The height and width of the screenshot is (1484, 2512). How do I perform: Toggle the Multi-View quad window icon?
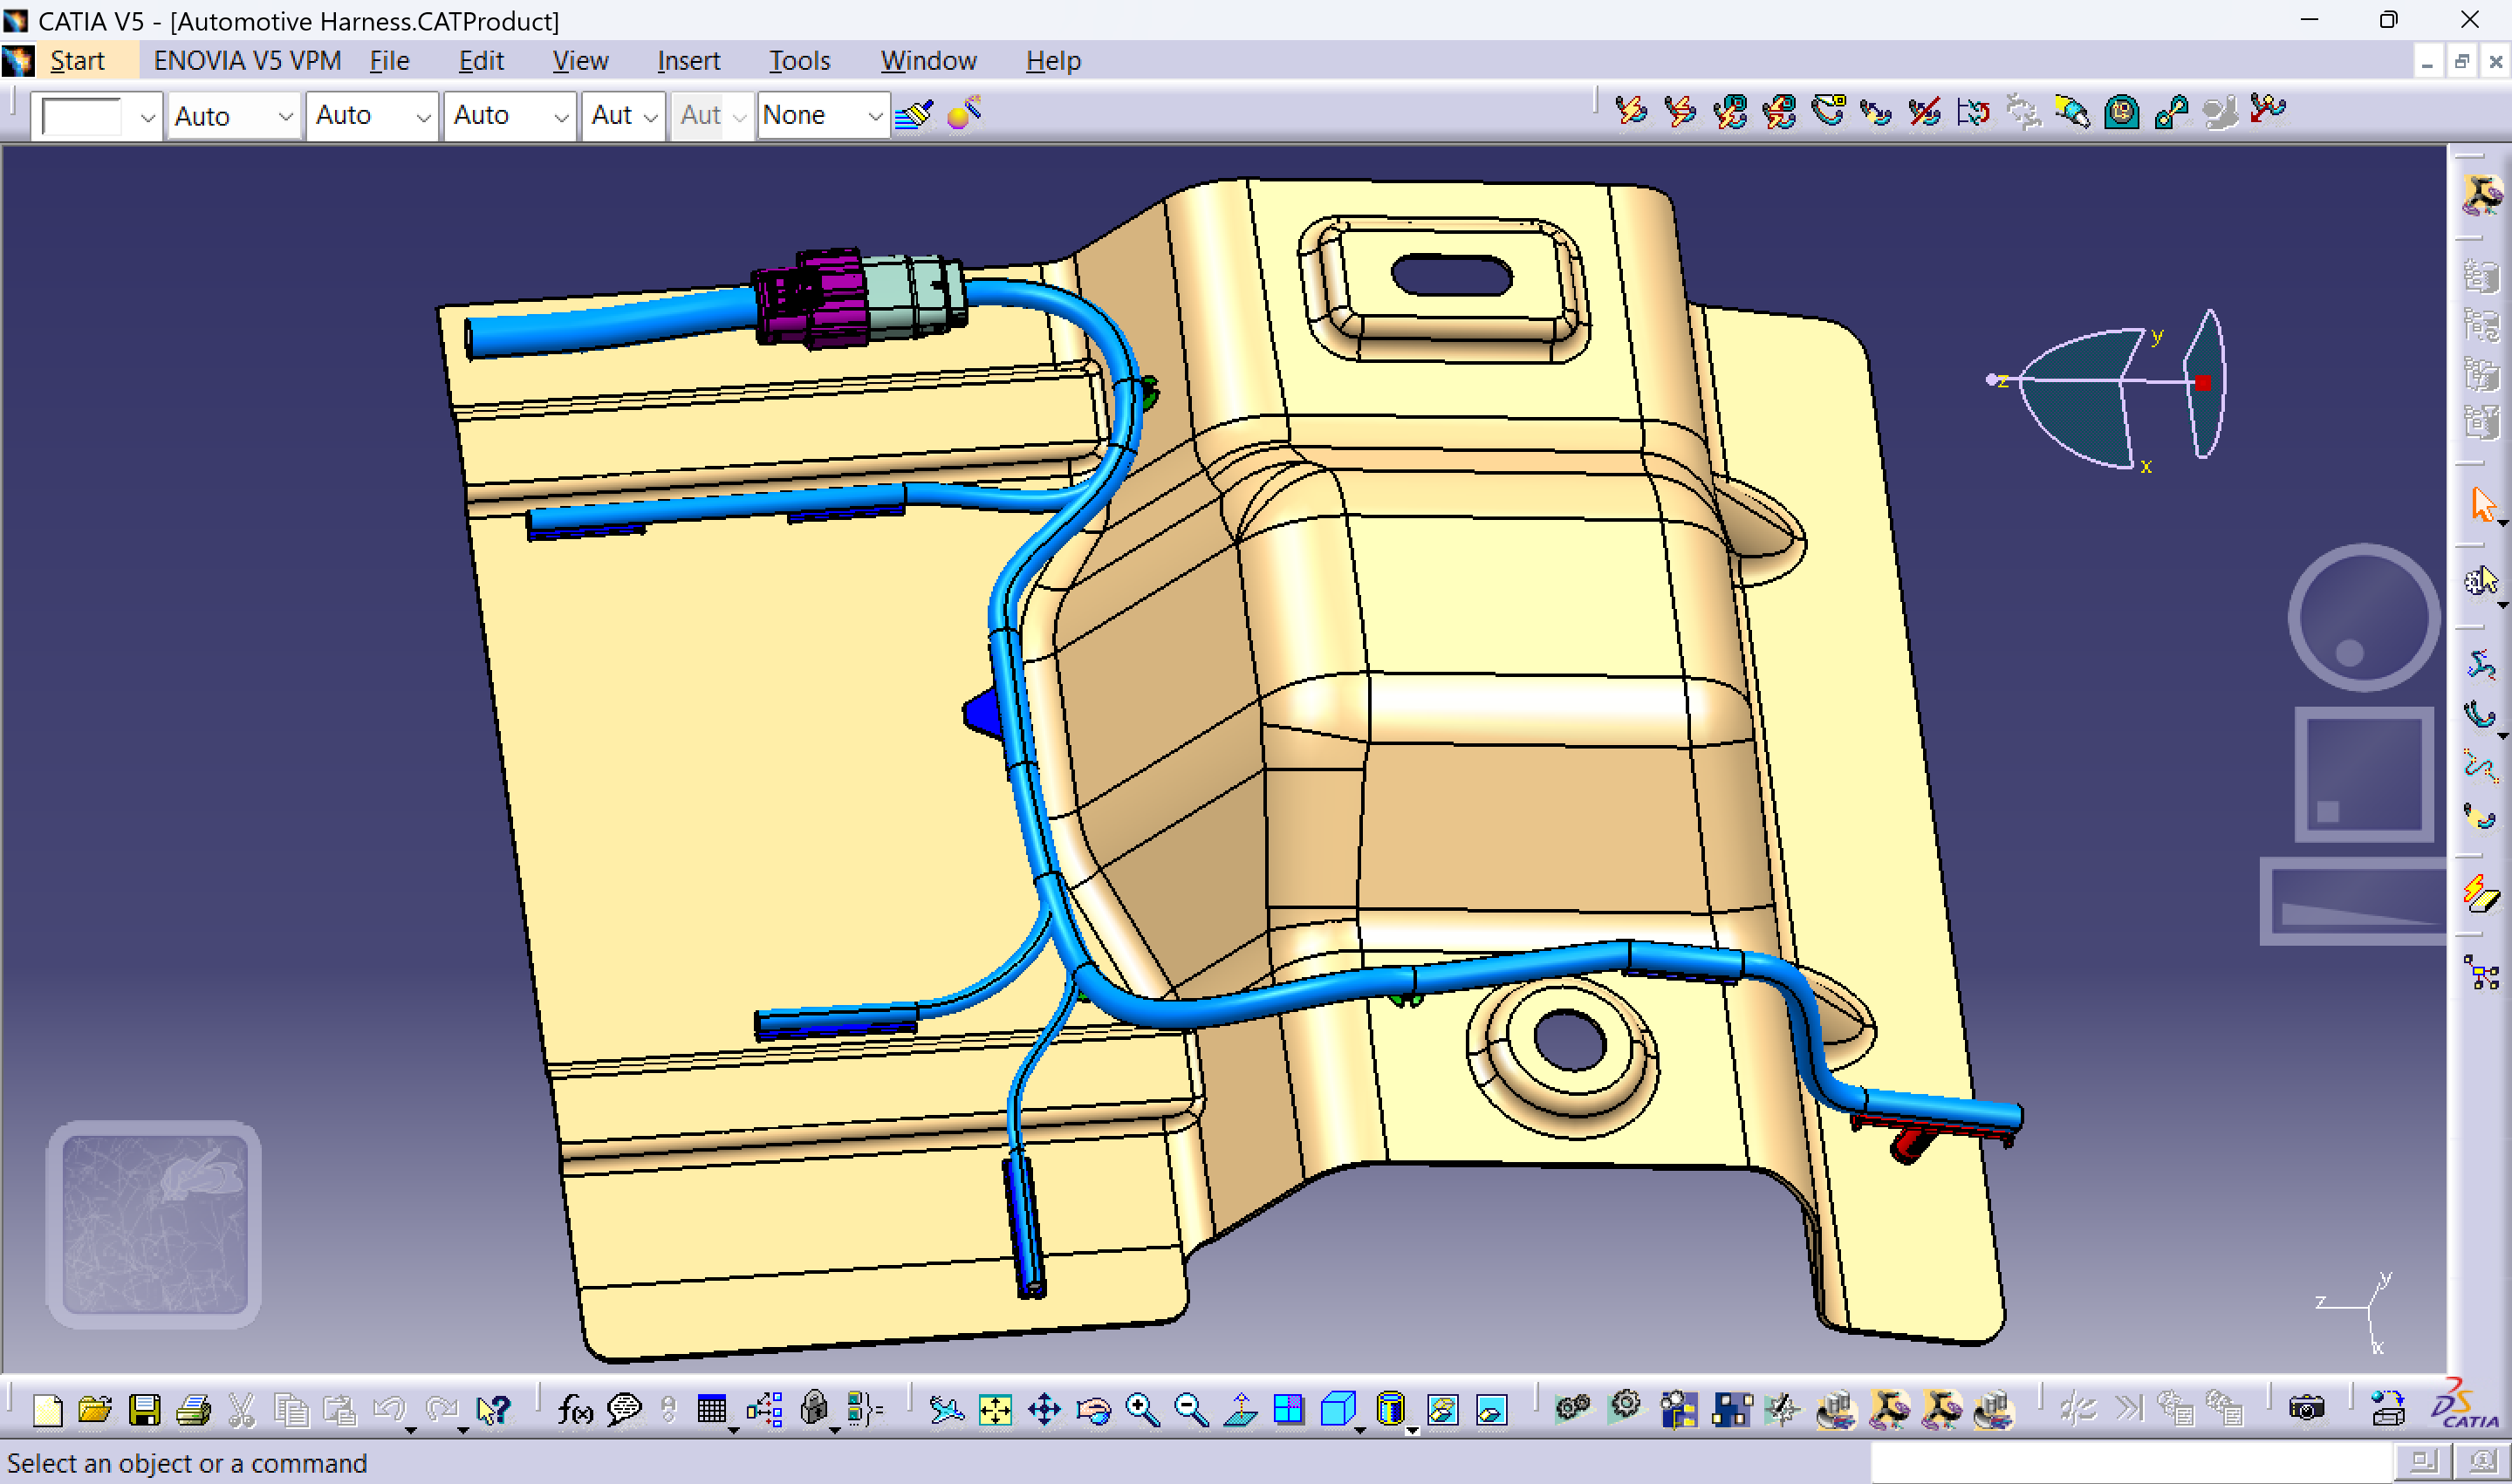point(1289,1410)
